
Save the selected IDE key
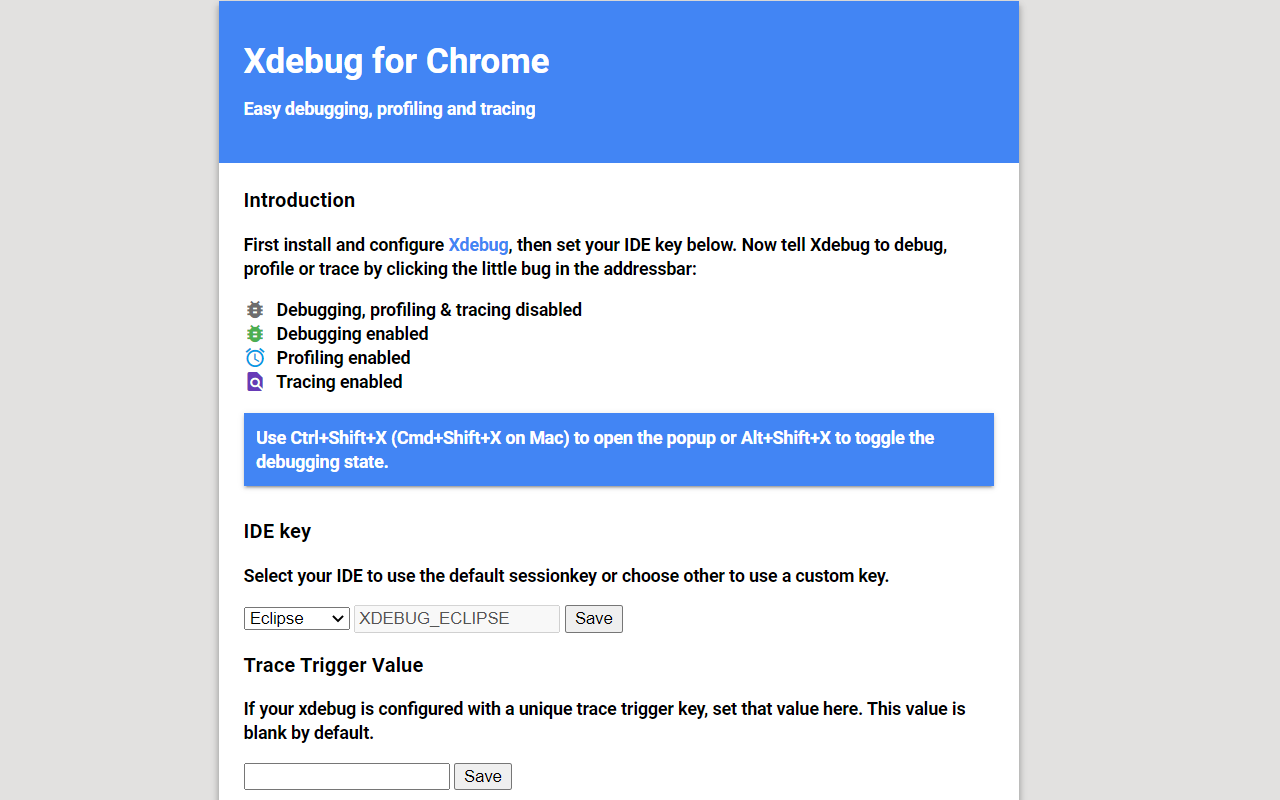coord(593,618)
